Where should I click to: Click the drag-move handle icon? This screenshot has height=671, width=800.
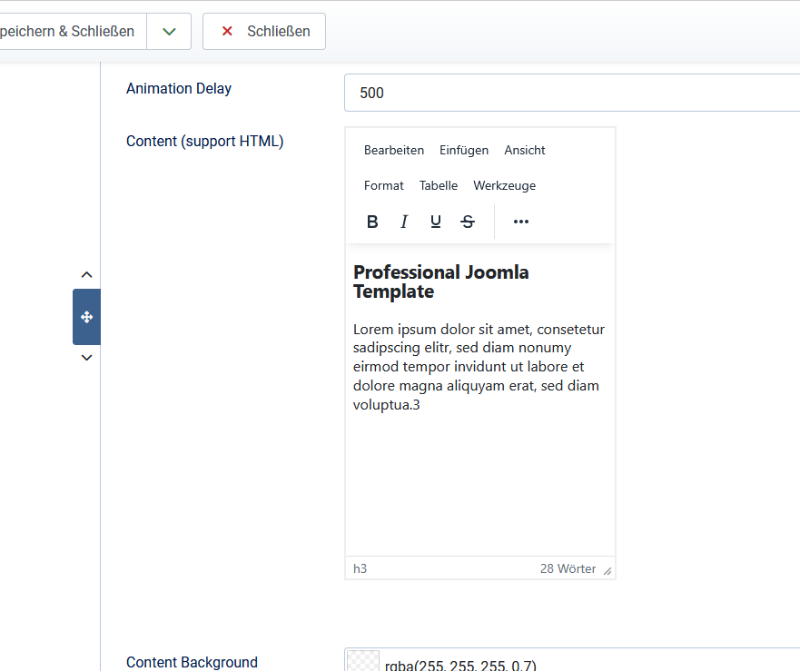pos(87,317)
